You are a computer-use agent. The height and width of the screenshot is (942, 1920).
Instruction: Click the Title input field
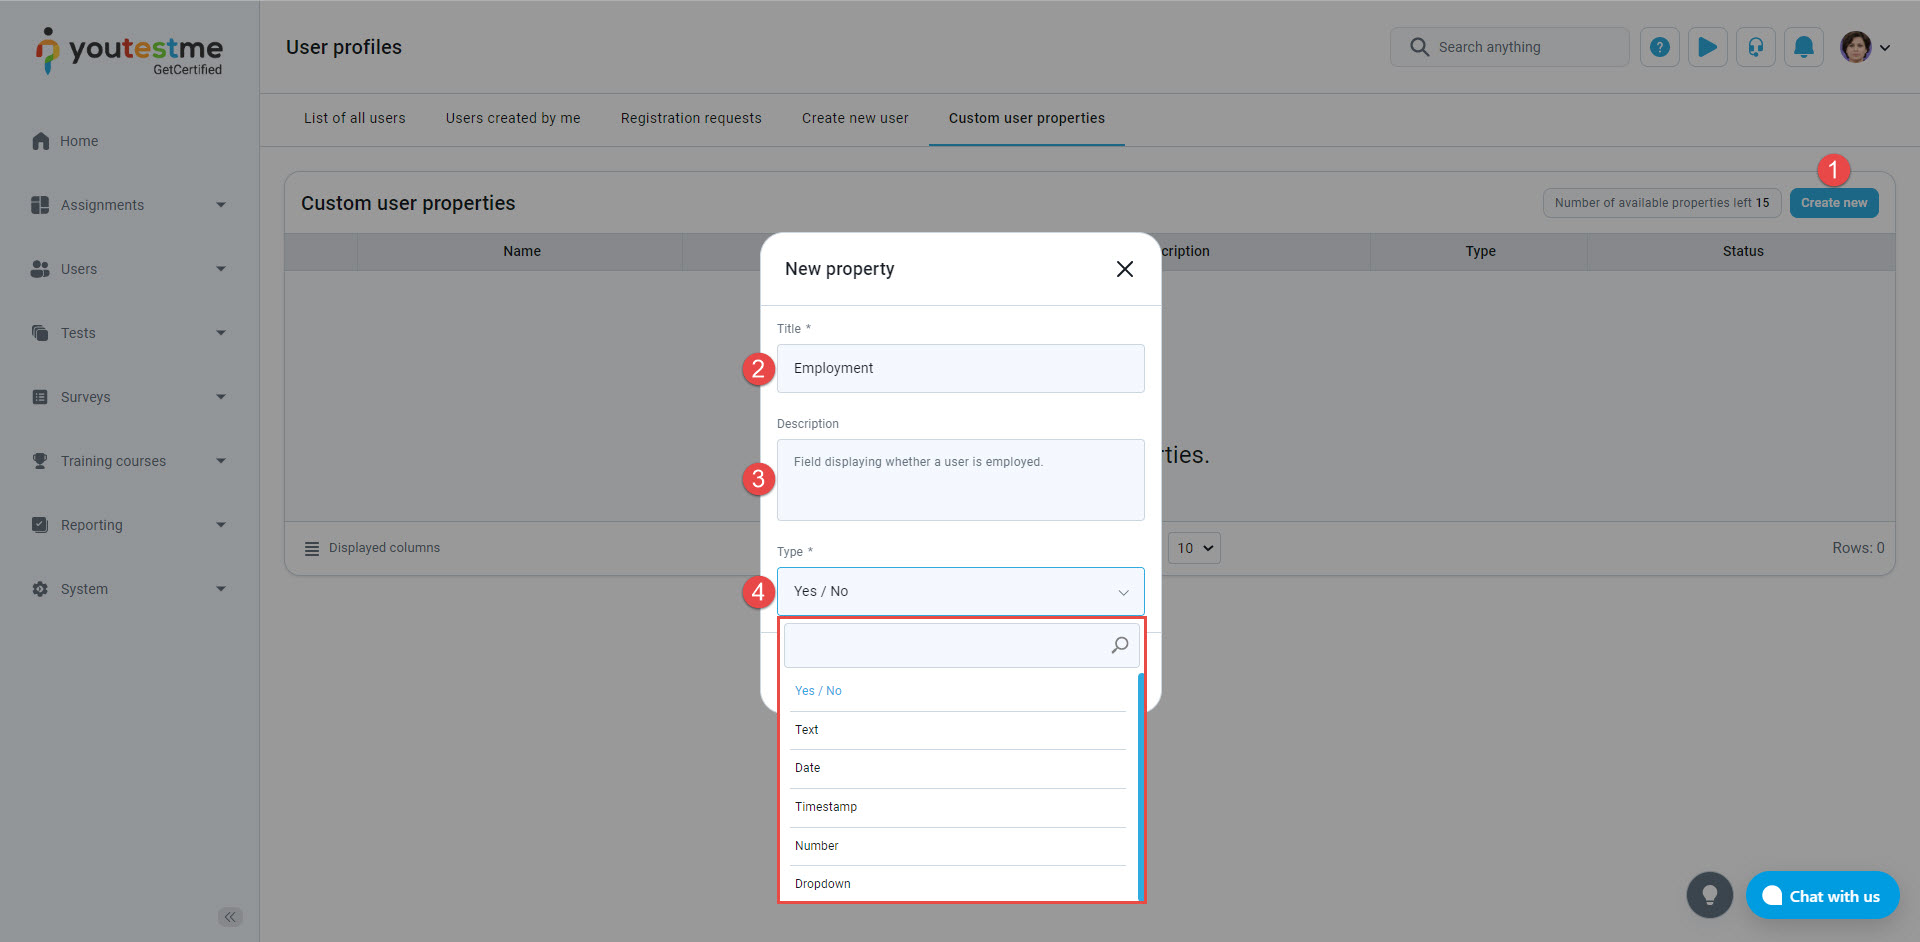click(x=960, y=368)
